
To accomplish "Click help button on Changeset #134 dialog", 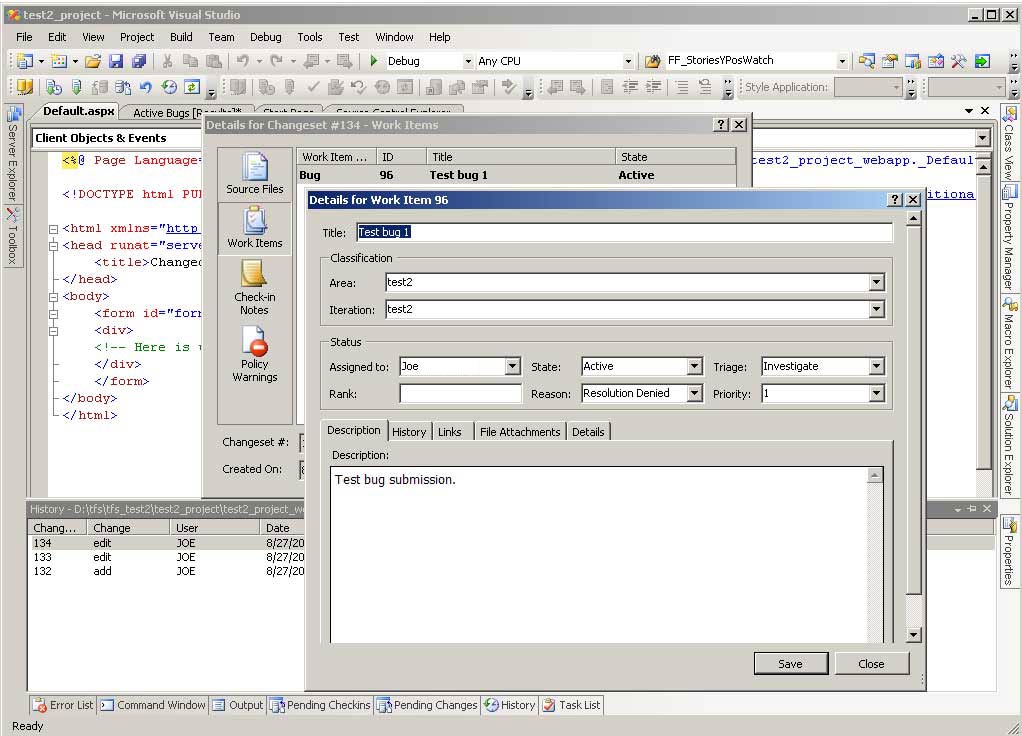I will point(721,125).
